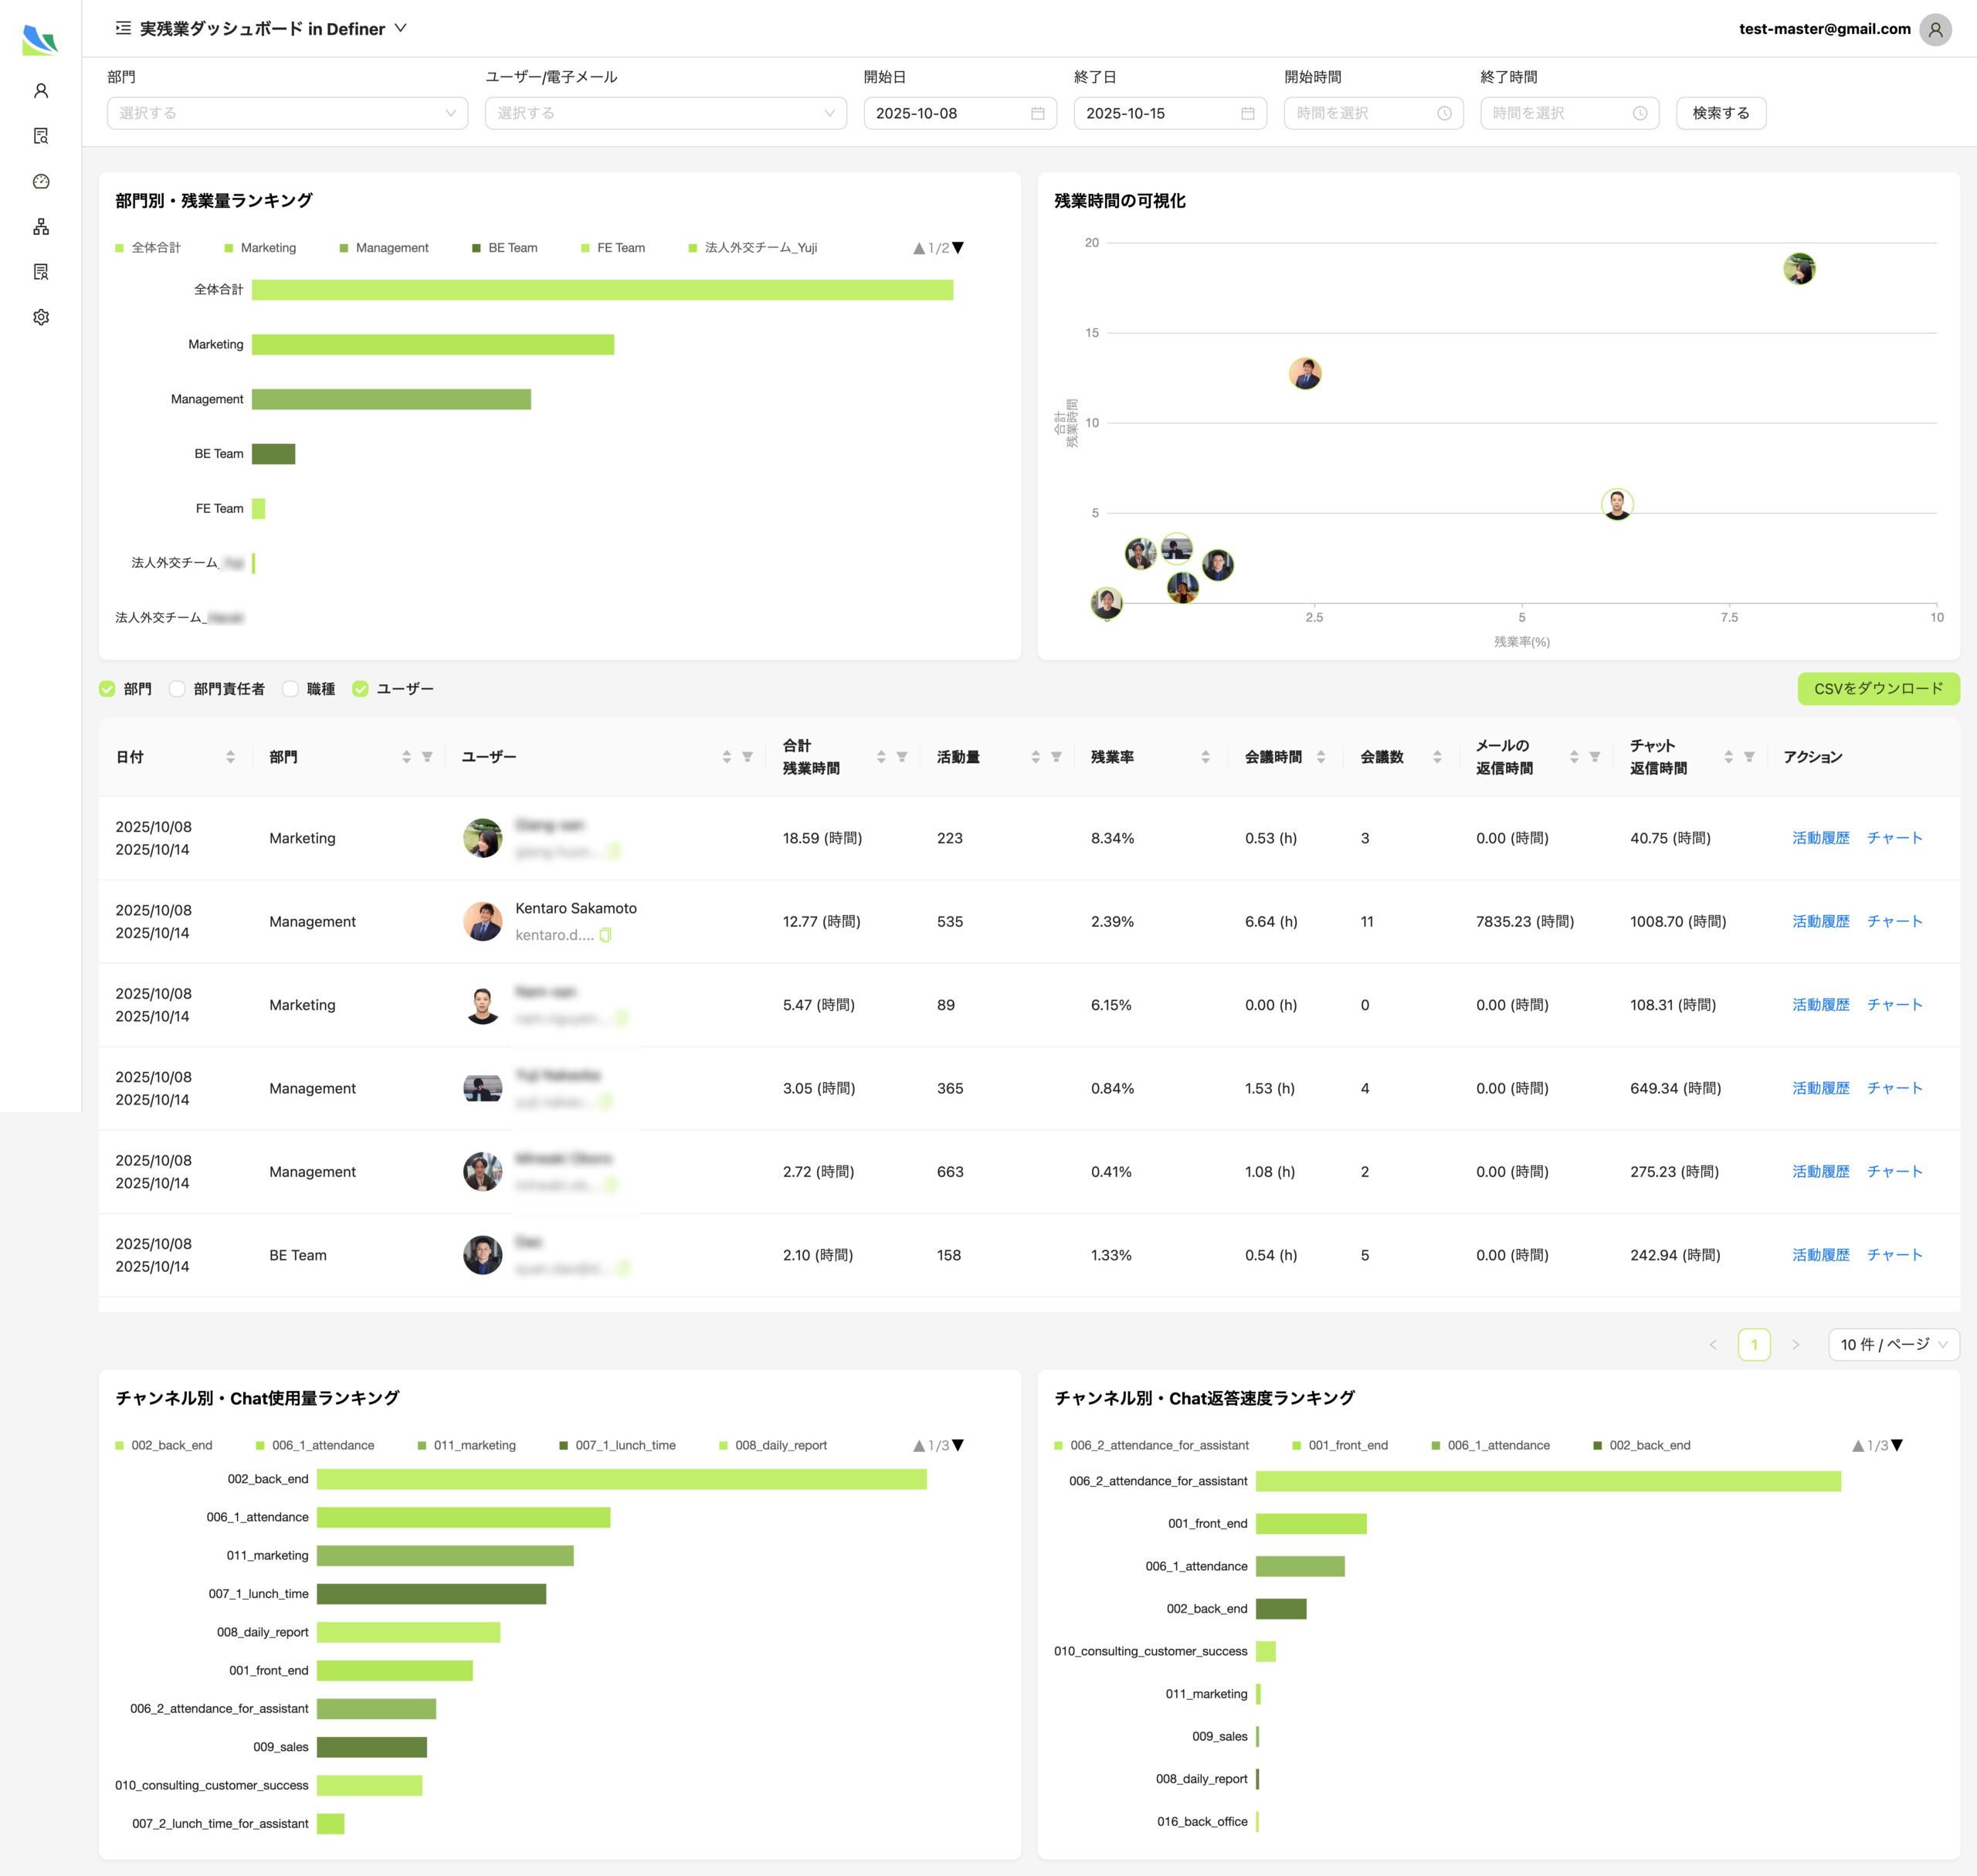The width and height of the screenshot is (1977, 1876).
Task: Open the dashboard gauge icon in the sidebar
Action: [42, 181]
